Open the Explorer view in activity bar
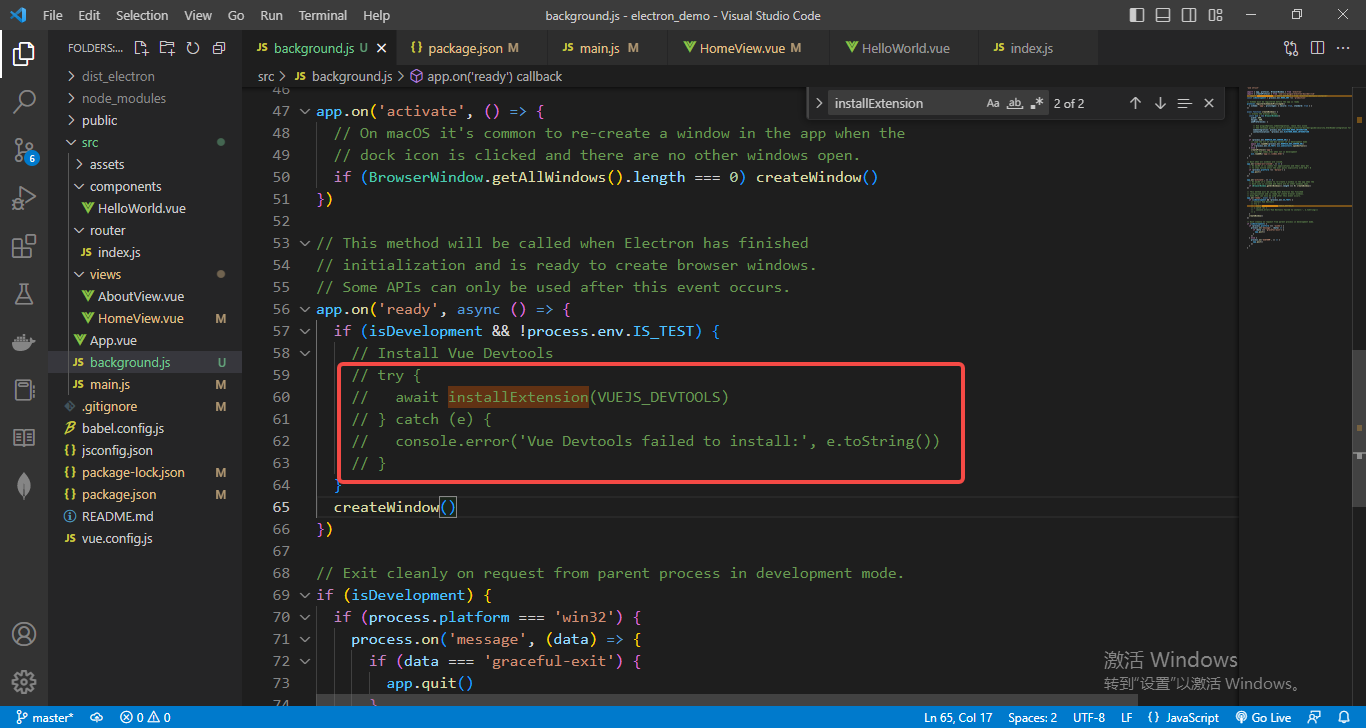The image size is (1366, 728). coord(24,54)
